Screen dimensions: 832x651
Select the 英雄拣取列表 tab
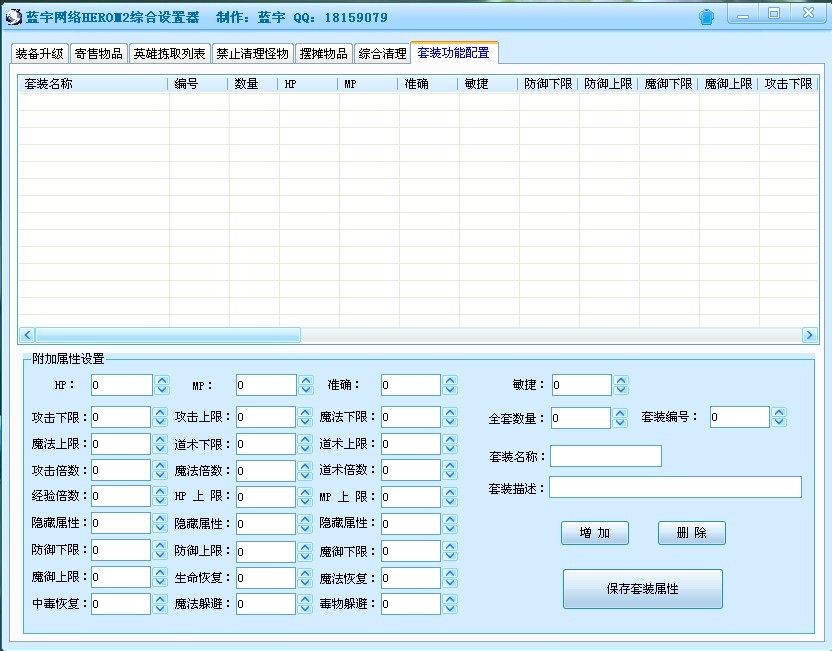pos(170,54)
